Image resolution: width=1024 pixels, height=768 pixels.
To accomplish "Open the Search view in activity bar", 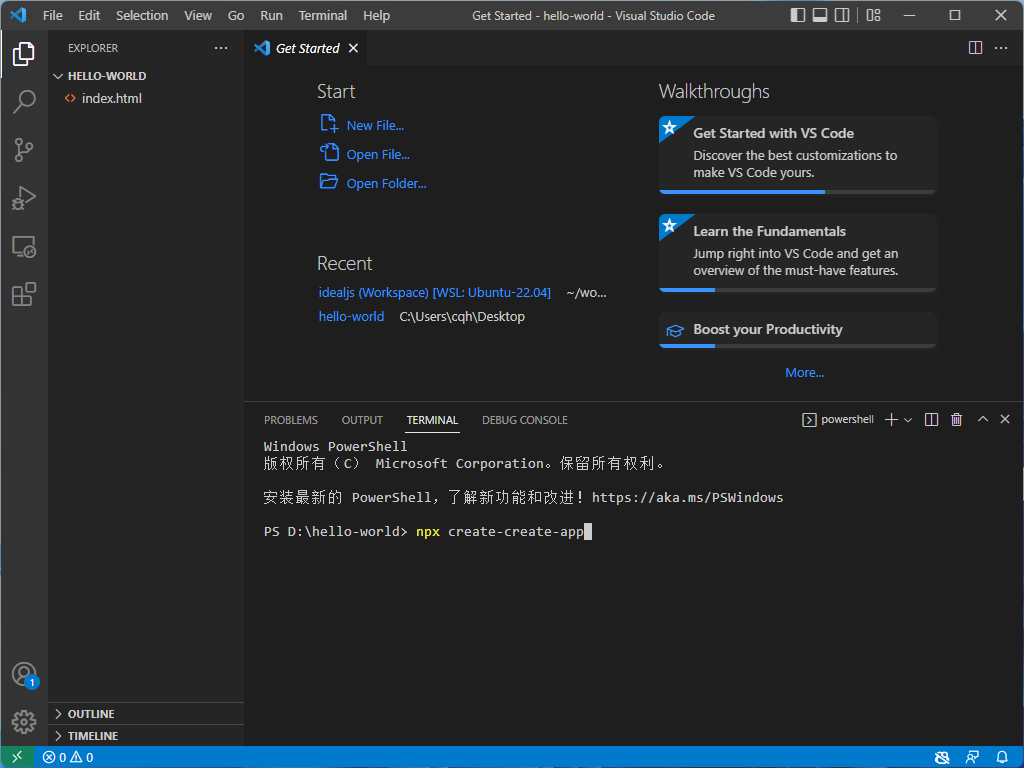I will point(24,101).
